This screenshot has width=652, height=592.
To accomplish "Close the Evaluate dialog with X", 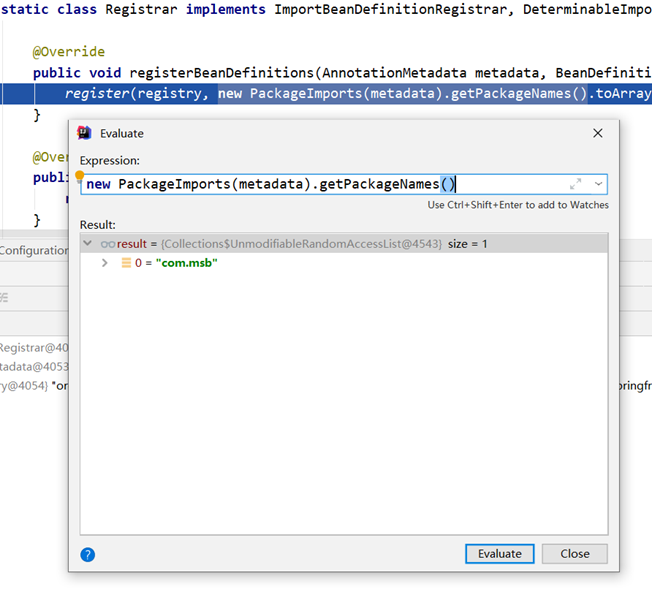I will 598,133.
